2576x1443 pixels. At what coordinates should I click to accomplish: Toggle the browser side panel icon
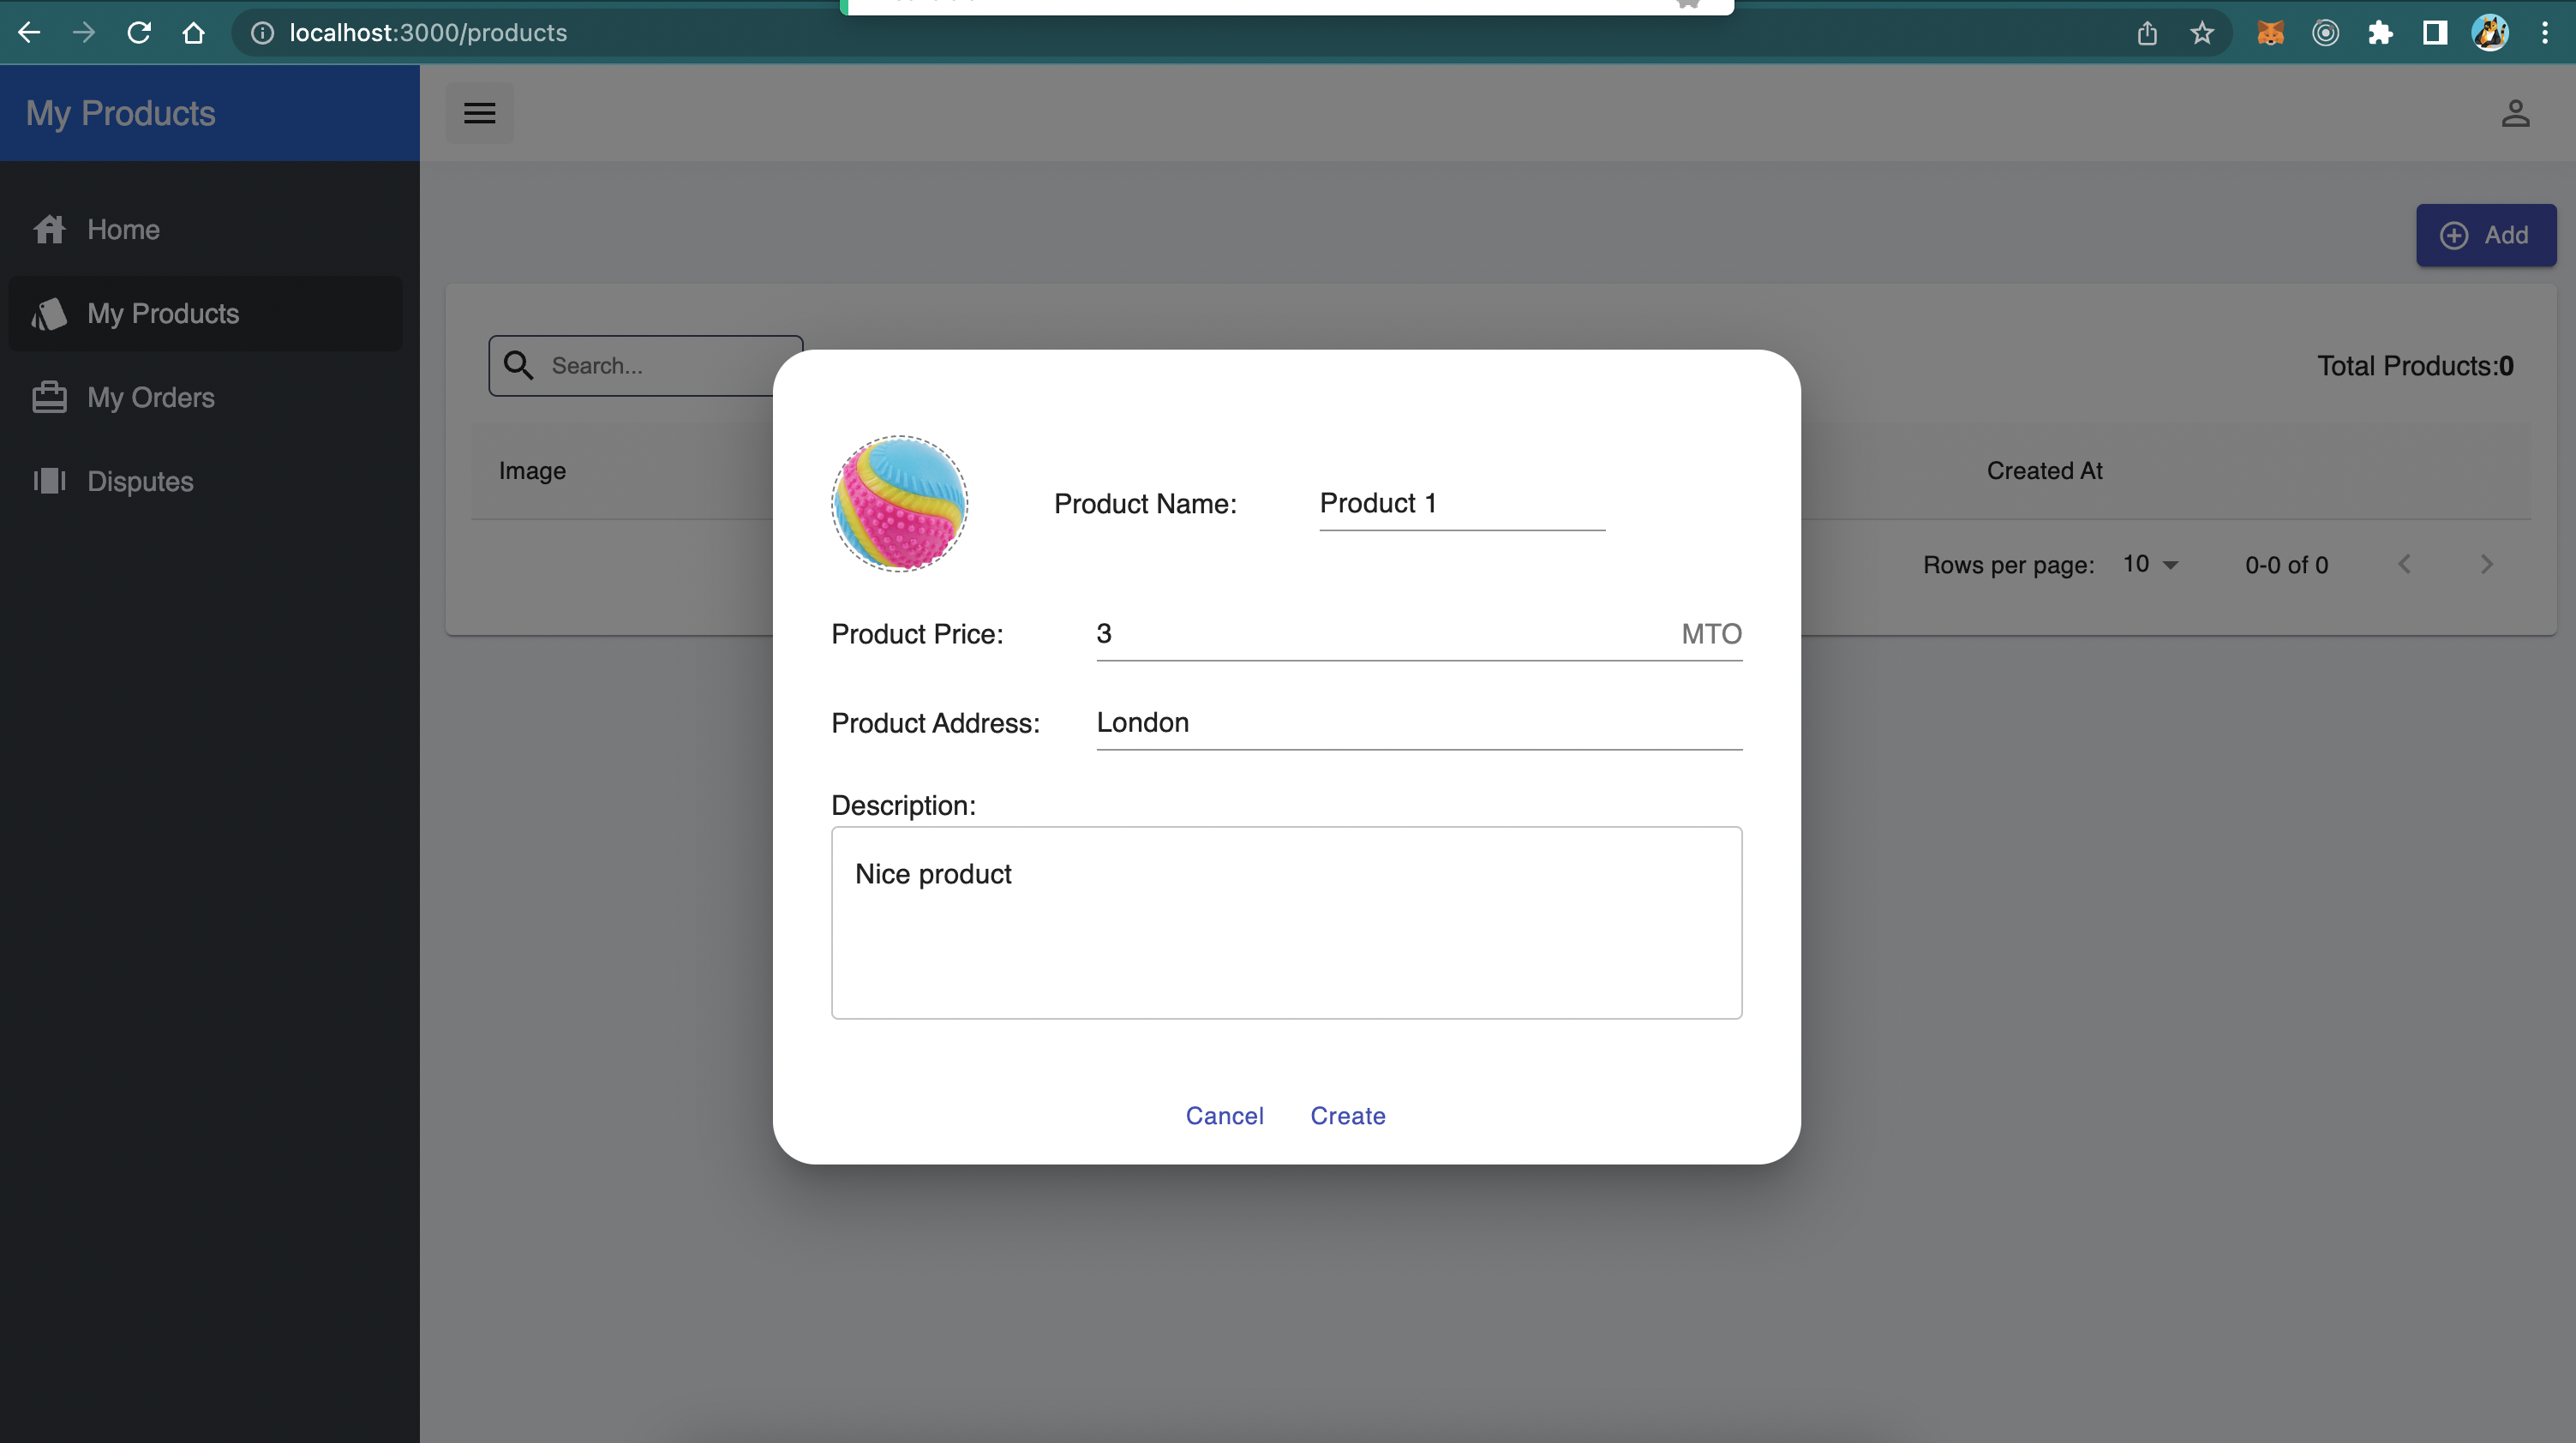tap(2434, 33)
